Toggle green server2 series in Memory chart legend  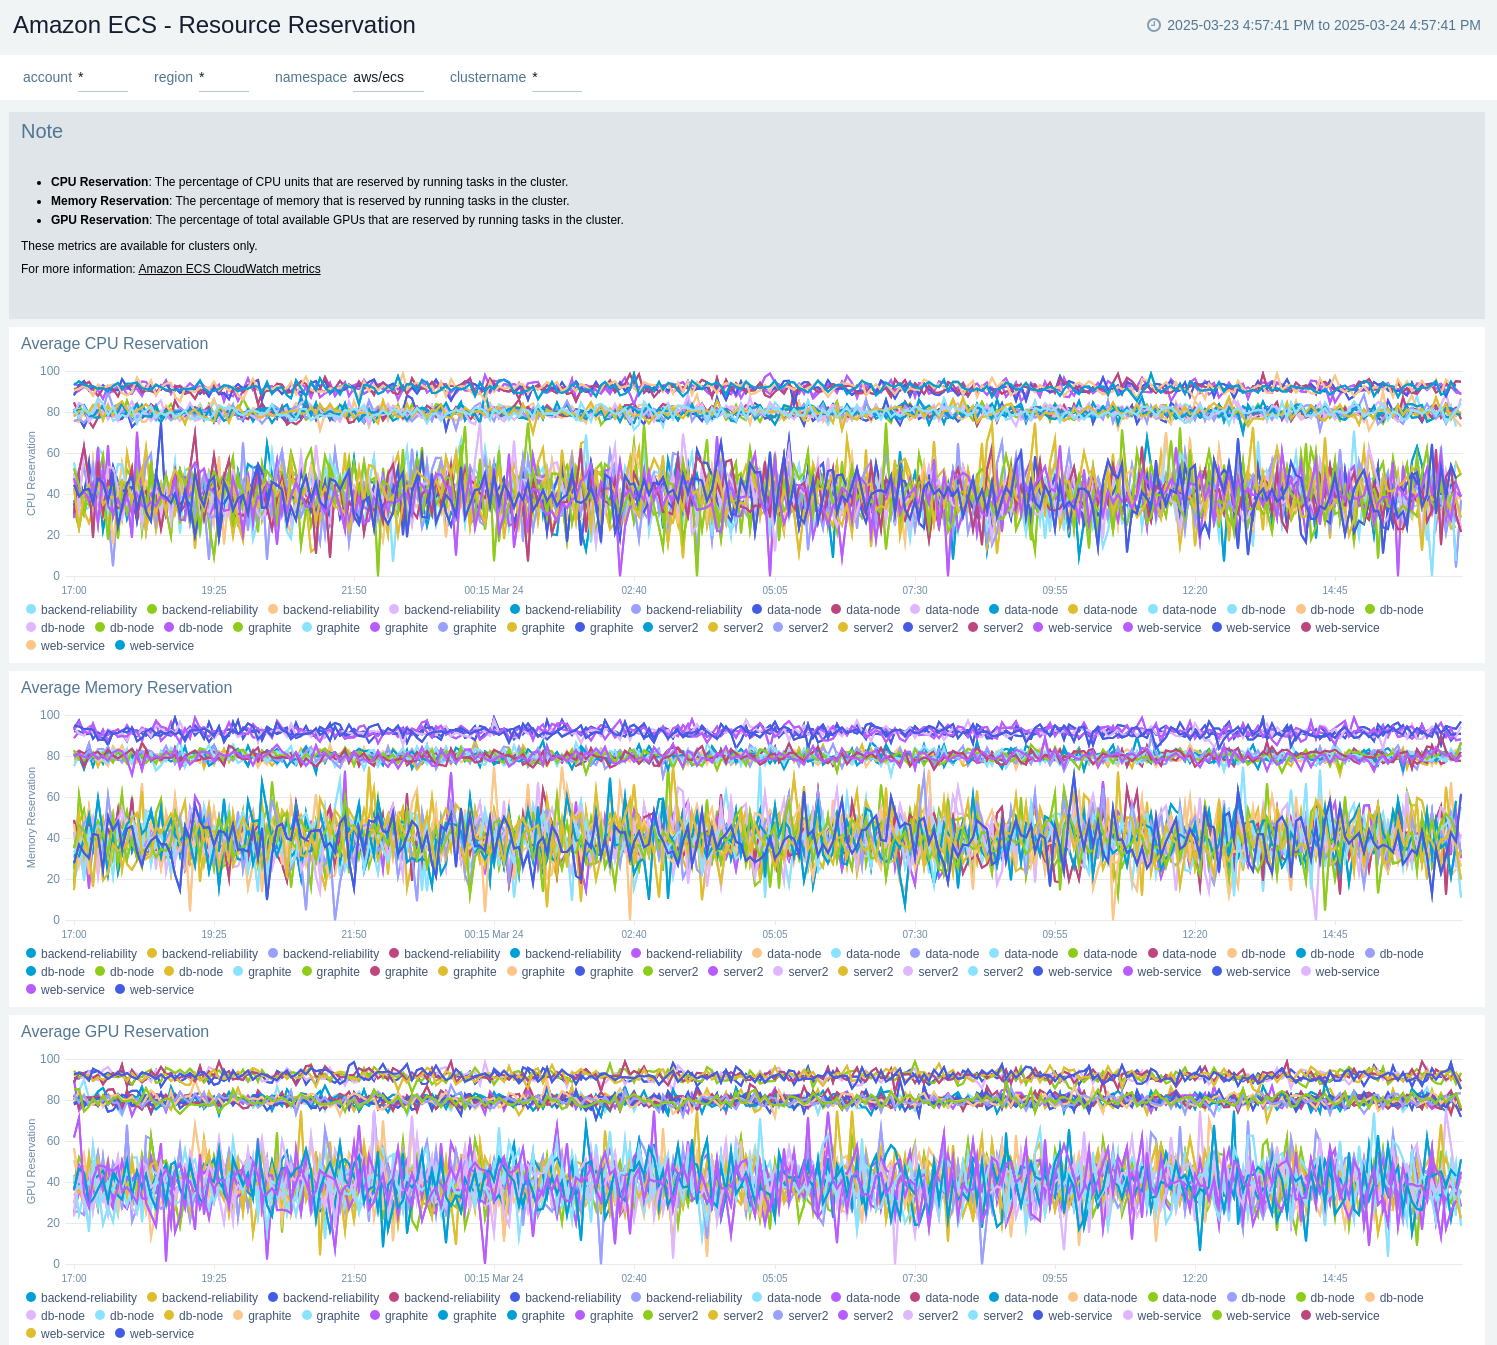(x=670, y=972)
